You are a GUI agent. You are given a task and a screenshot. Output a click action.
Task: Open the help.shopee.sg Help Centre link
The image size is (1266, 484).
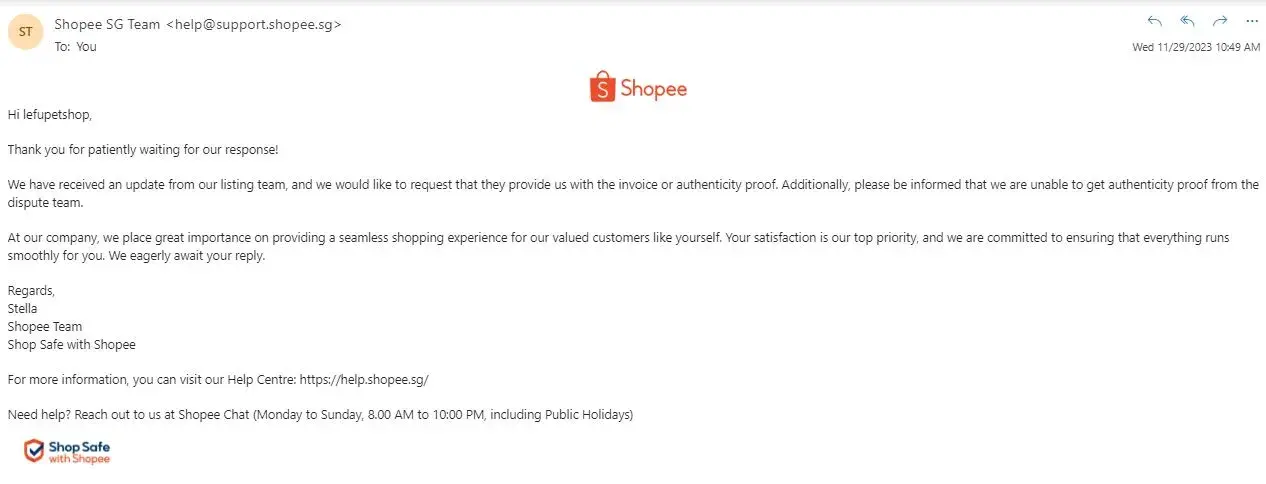364,380
